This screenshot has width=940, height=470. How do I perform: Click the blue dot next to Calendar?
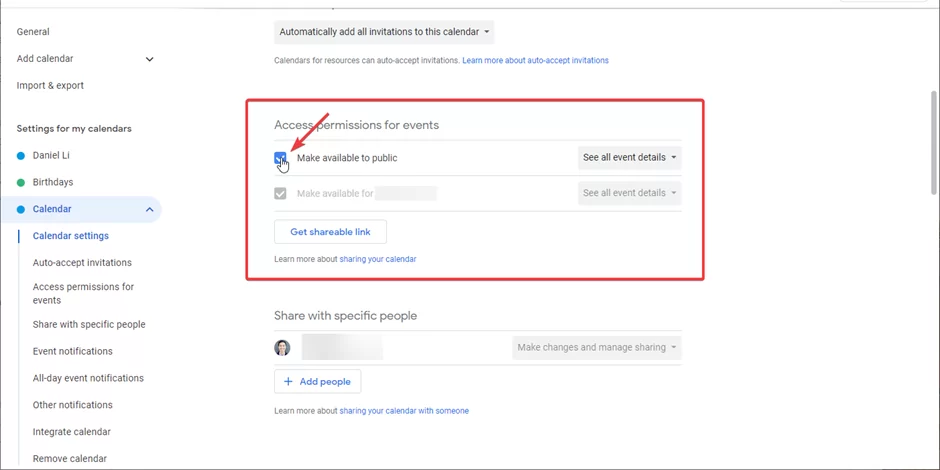coord(21,210)
